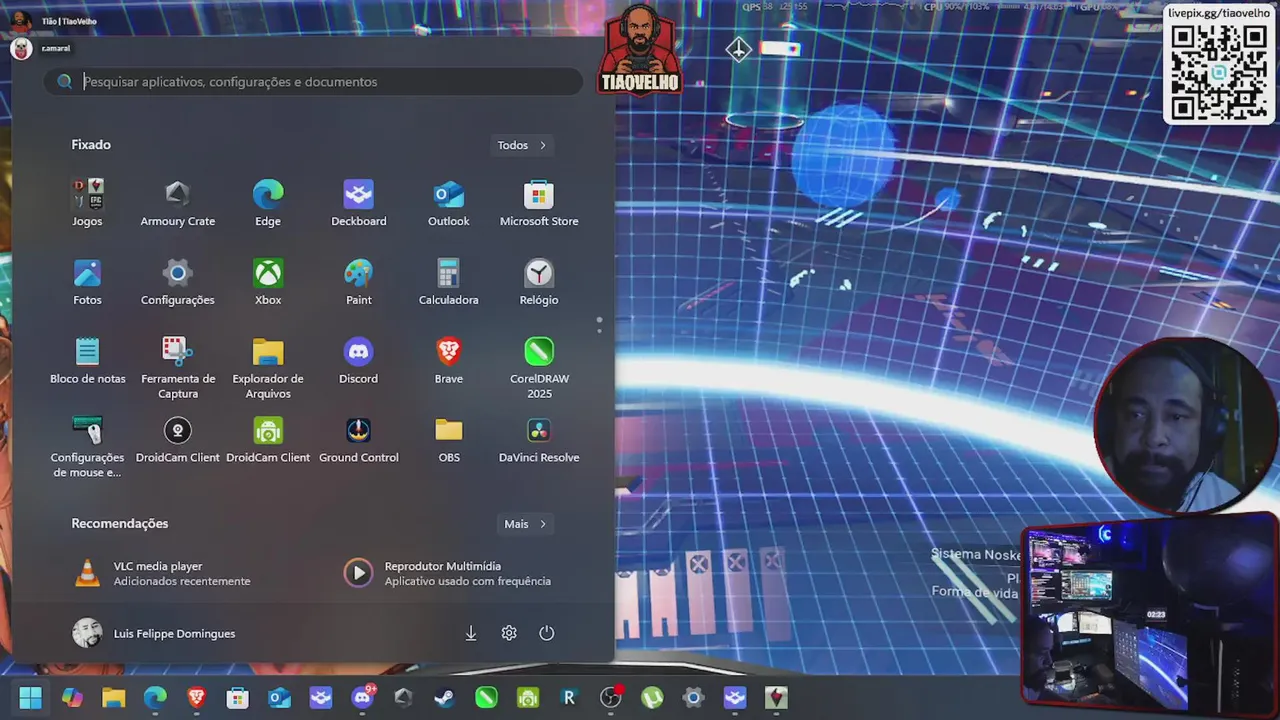Launch DaVinci Resolve
The width and height of the screenshot is (1280, 720).
pos(539,440)
